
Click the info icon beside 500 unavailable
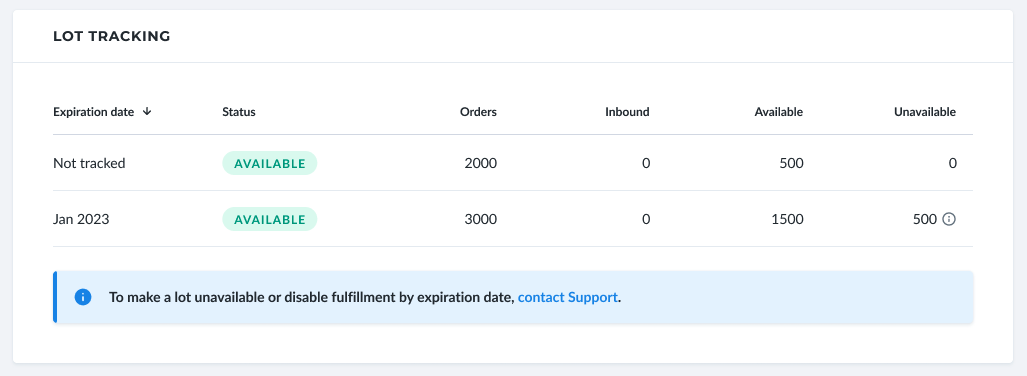click(x=948, y=219)
